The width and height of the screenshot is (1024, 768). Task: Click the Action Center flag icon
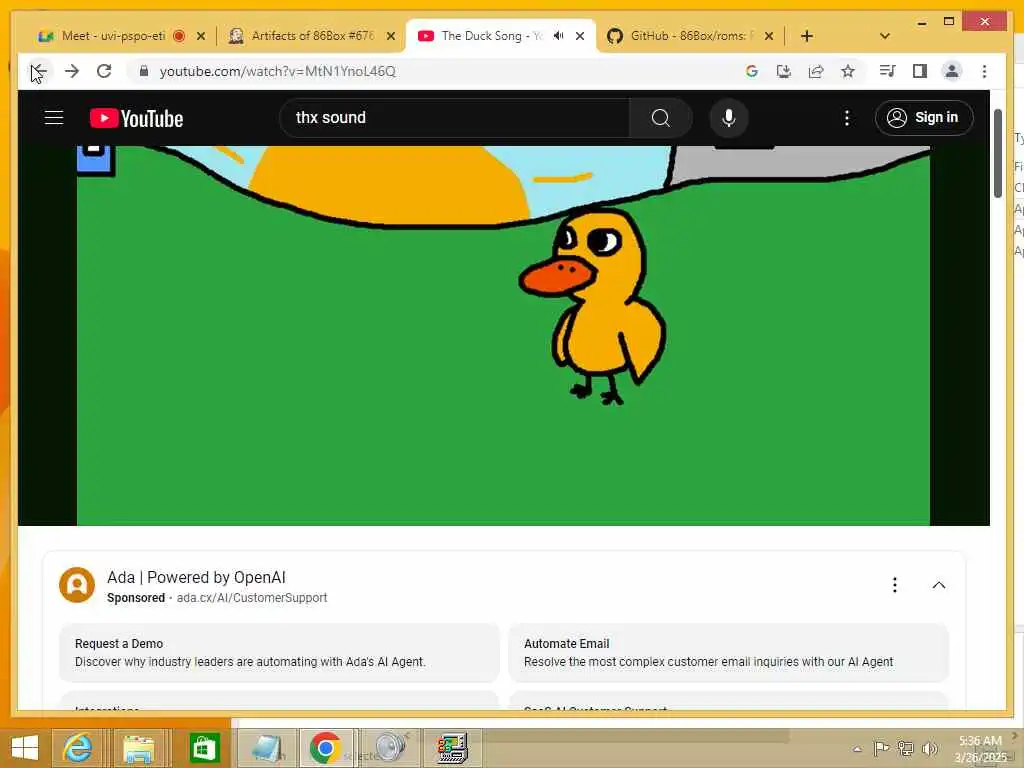[881, 748]
